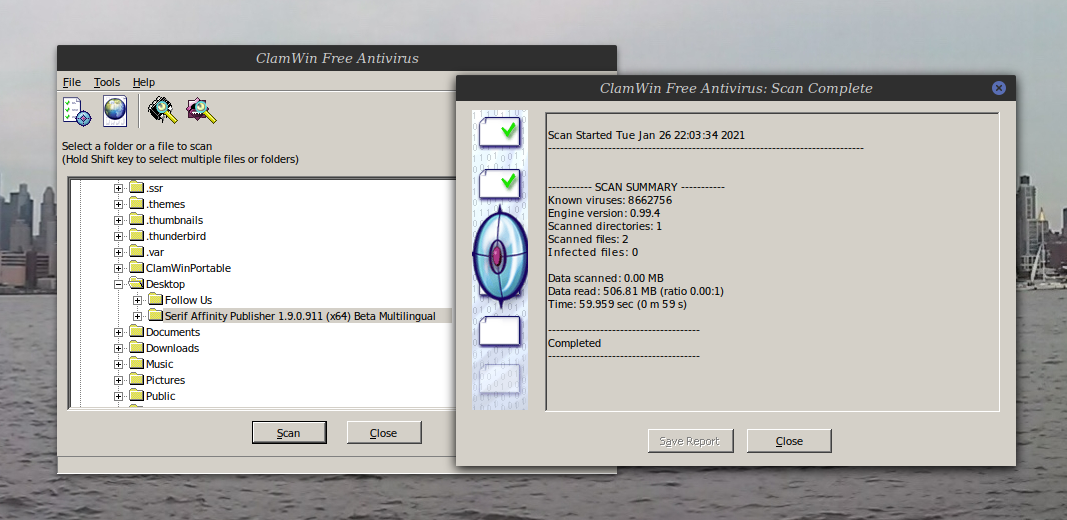Close the Scan Complete dialog with X
The height and width of the screenshot is (520, 1067).
click(998, 88)
